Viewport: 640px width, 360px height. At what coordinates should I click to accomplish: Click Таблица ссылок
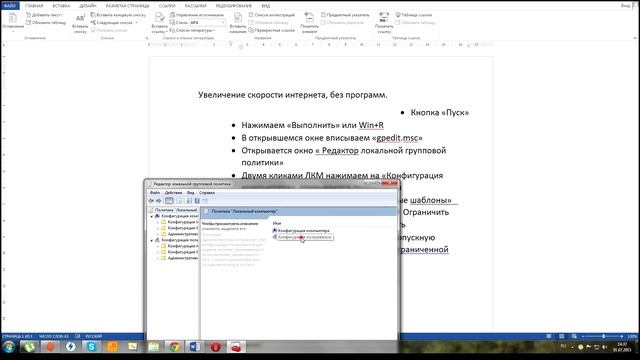click(413, 15)
